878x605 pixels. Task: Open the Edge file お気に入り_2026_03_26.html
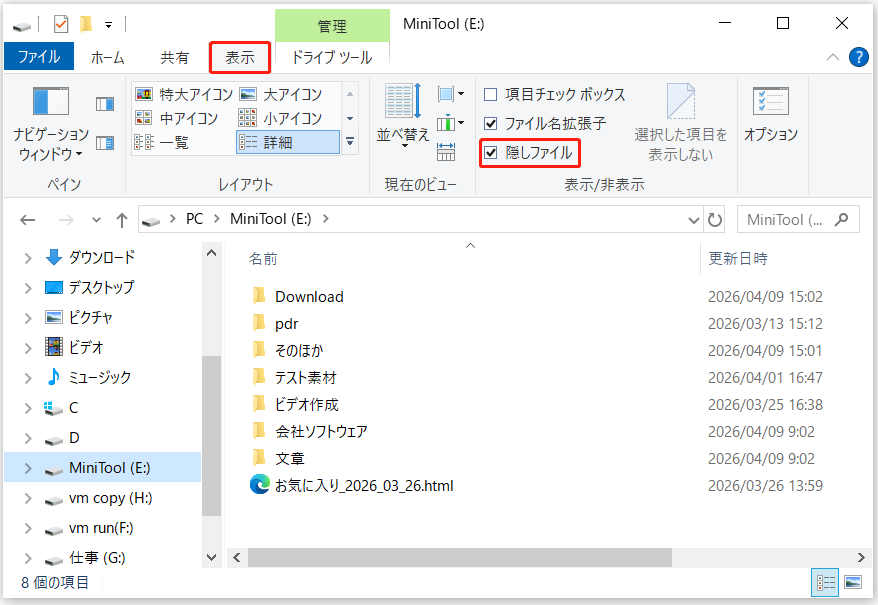click(364, 486)
